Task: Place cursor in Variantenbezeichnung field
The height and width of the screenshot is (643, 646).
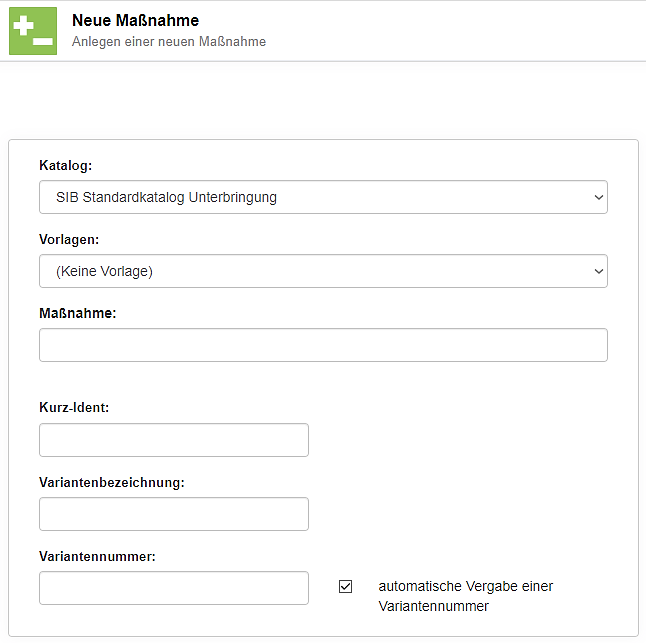Action: (174, 514)
